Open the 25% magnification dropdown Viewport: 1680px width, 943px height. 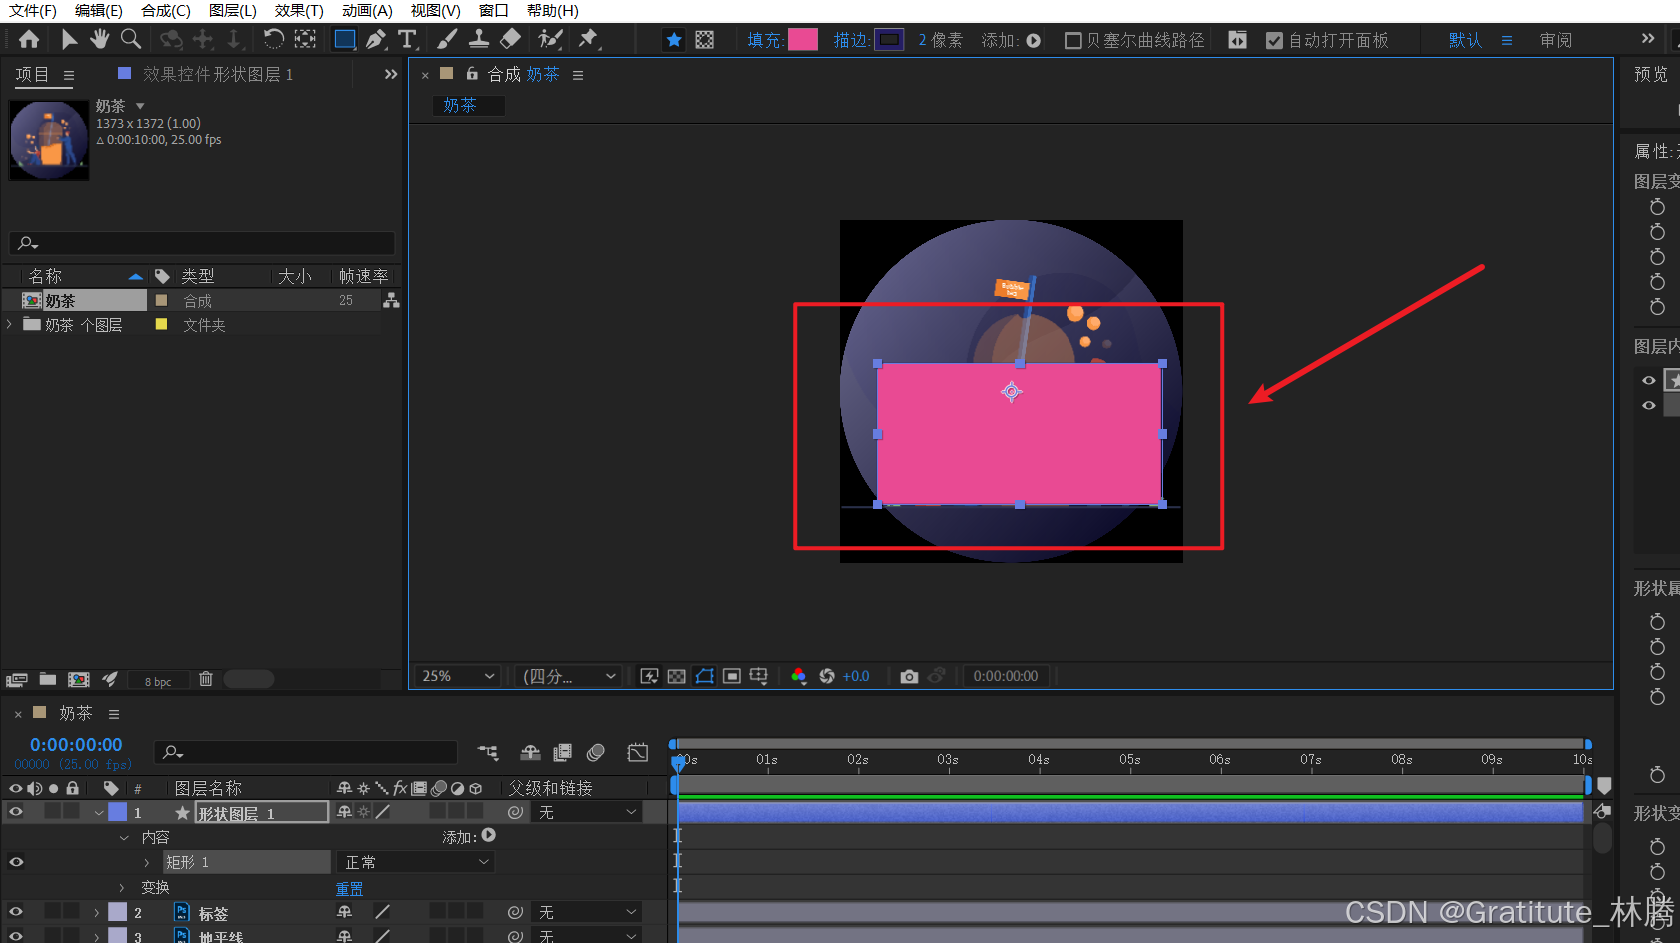pyautogui.click(x=458, y=676)
